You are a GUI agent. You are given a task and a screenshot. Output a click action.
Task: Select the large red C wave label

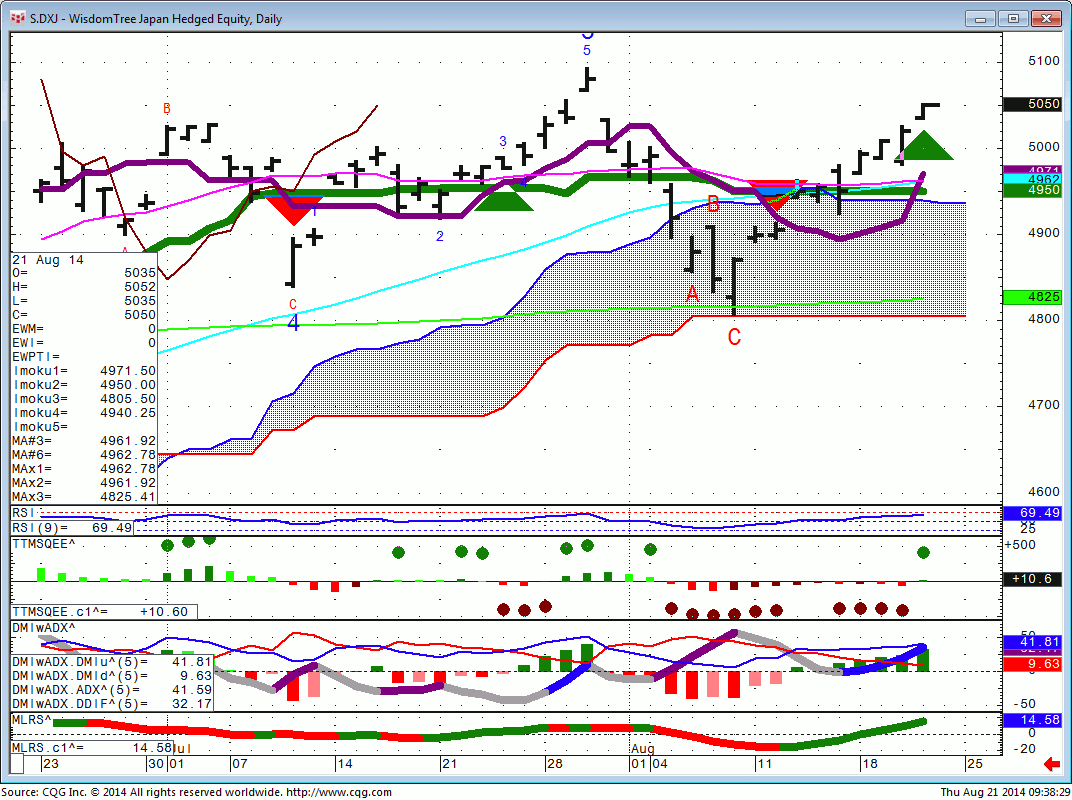(x=734, y=337)
